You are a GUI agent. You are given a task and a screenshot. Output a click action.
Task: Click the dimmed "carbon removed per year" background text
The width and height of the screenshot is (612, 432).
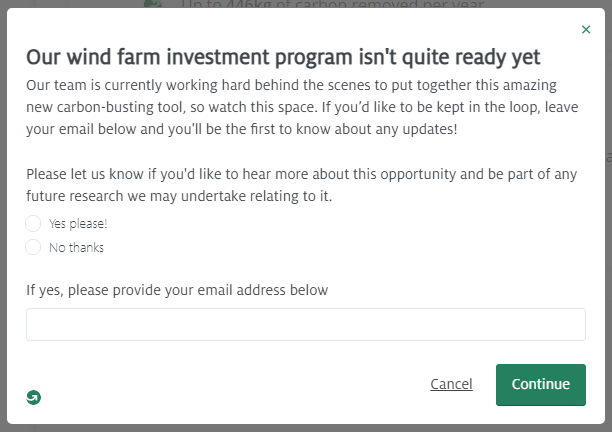point(333,4)
